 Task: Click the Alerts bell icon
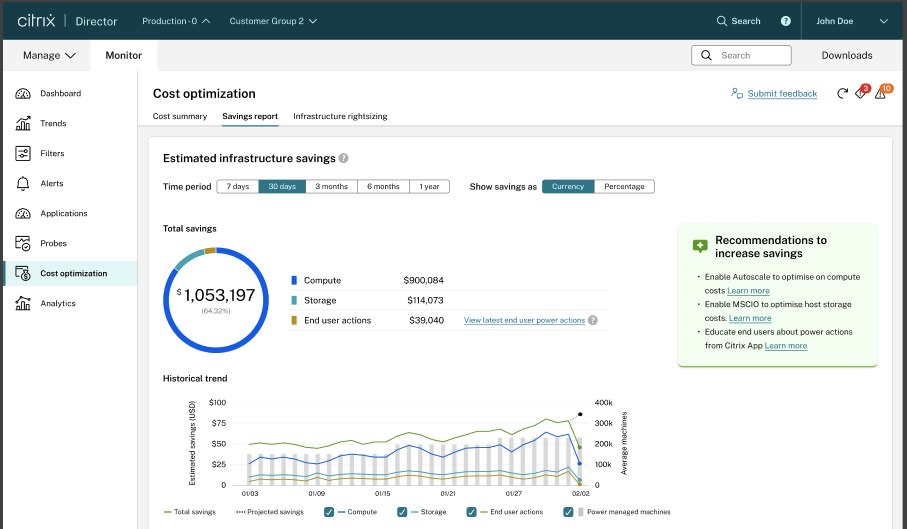(24, 184)
